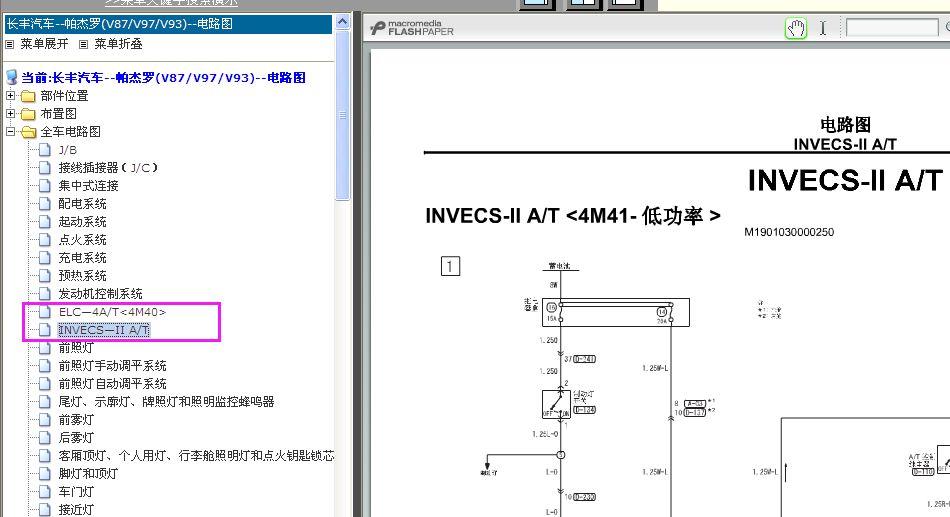
Task: Expand the 布置图 tree node
Action: click(x=10, y=113)
